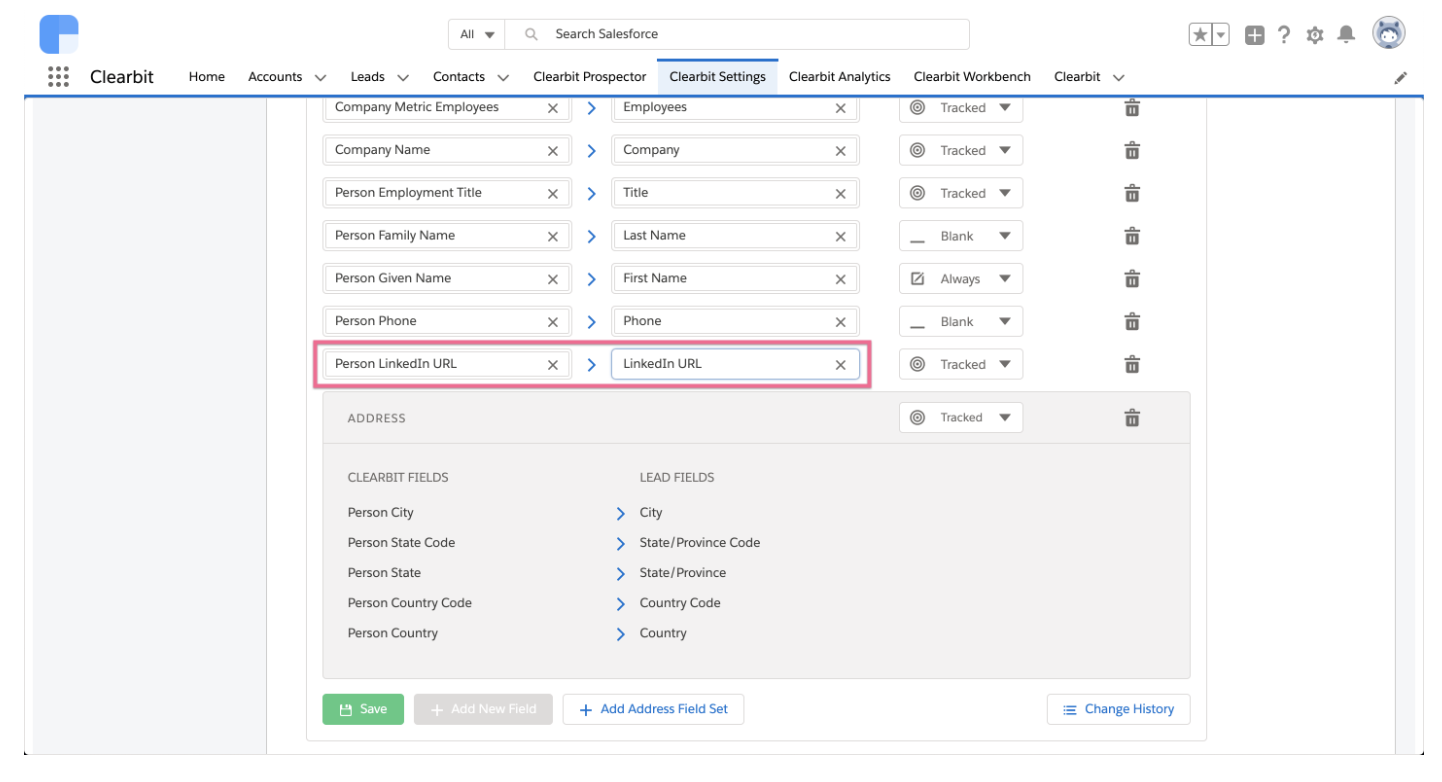Open Tracked dropdown for Address section

[x=961, y=418]
